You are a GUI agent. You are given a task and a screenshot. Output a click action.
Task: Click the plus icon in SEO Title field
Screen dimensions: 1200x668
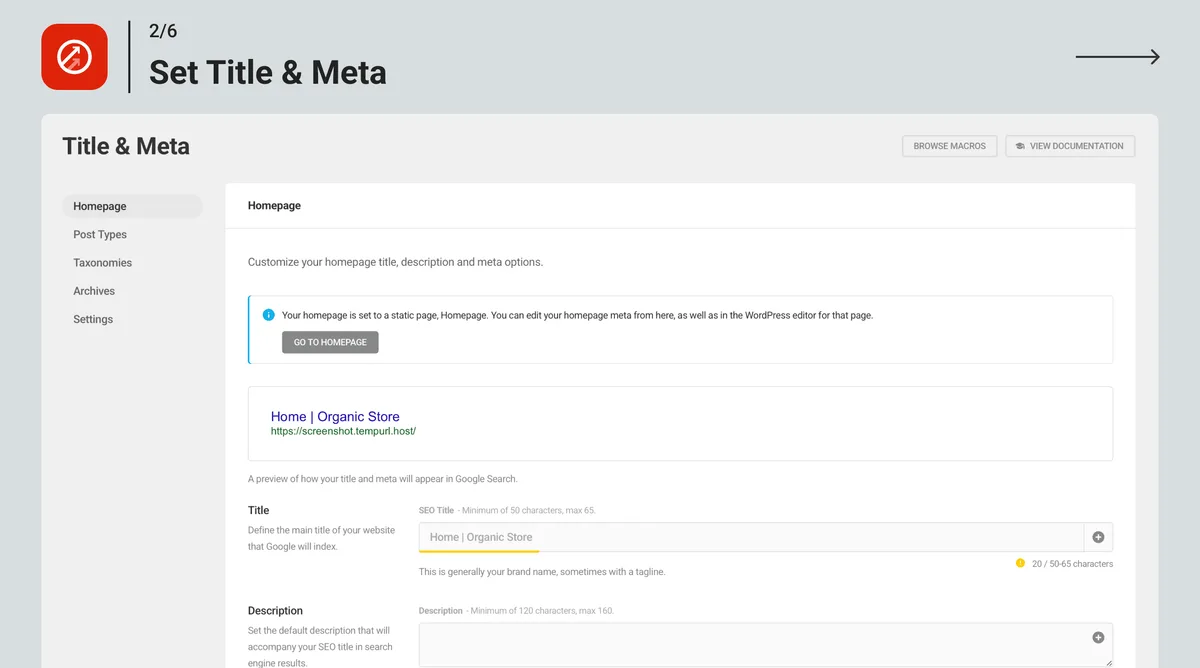click(1098, 537)
